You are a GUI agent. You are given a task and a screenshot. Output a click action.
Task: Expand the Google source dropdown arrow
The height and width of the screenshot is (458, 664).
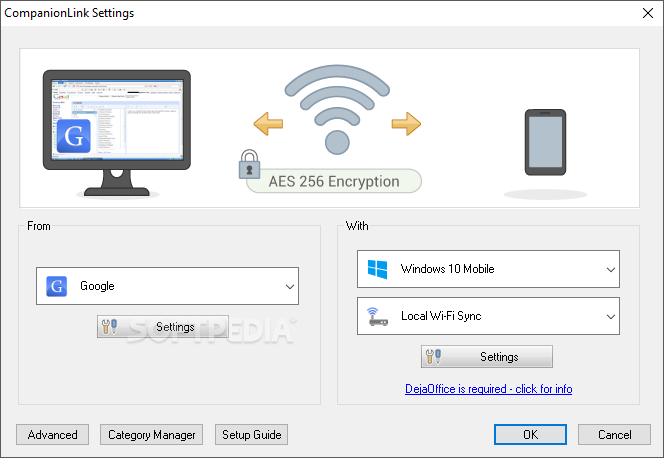tap(290, 287)
